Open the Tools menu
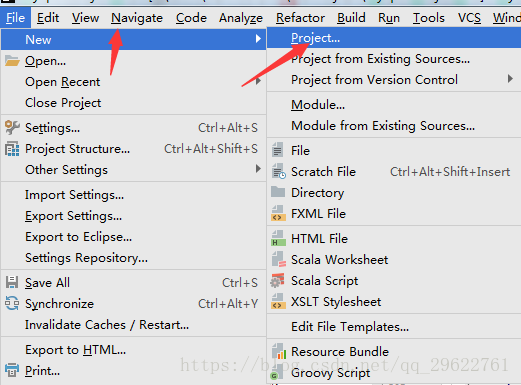The width and height of the screenshot is (521, 385). [x=429, y=18]
